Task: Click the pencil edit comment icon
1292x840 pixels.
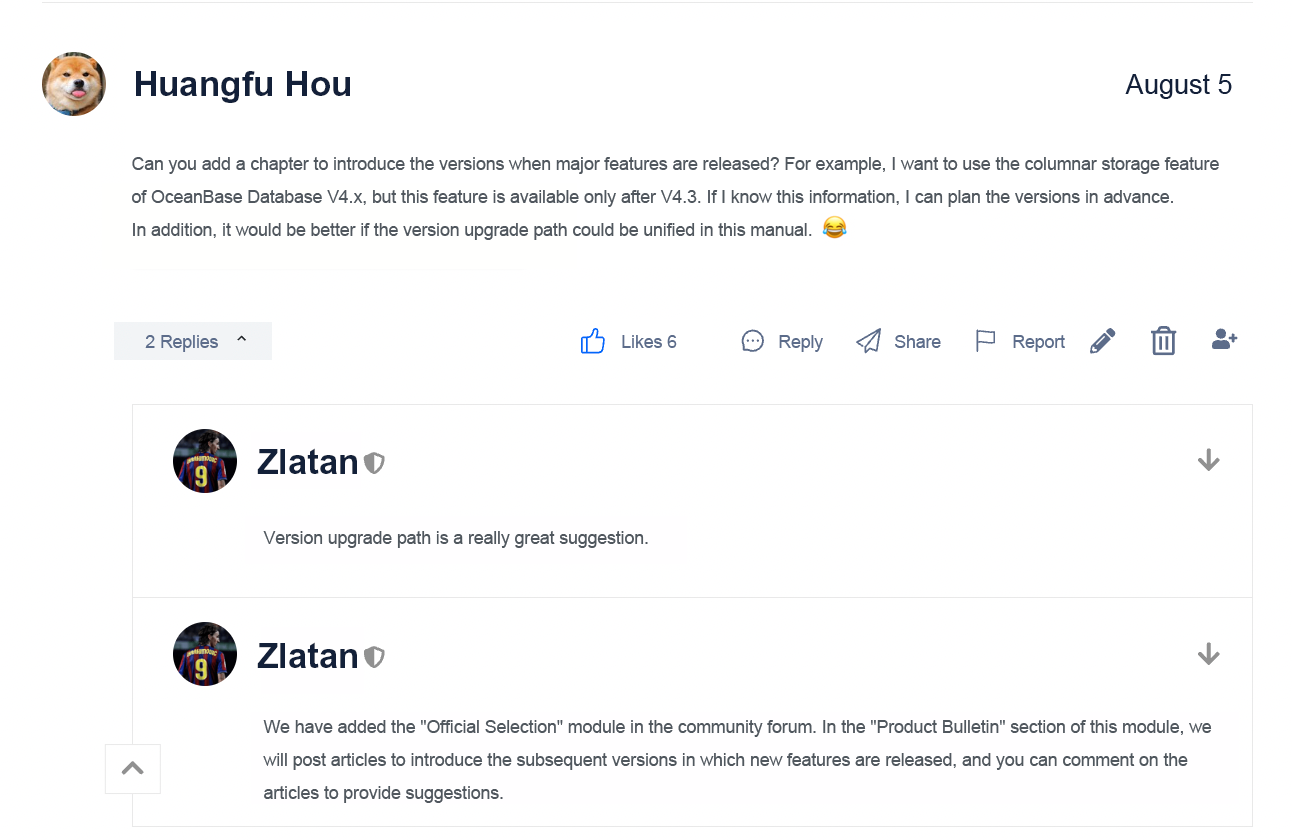Action: [1102, 341]
